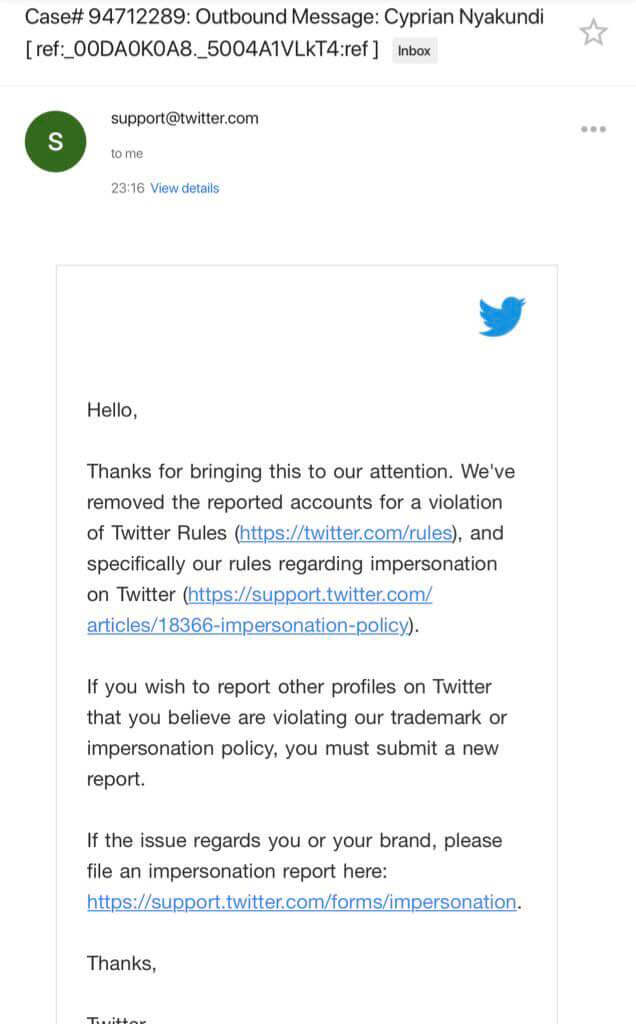Expand message info via View details
The height and width of the screenshot is (1024, 636).
click(185, 188)
